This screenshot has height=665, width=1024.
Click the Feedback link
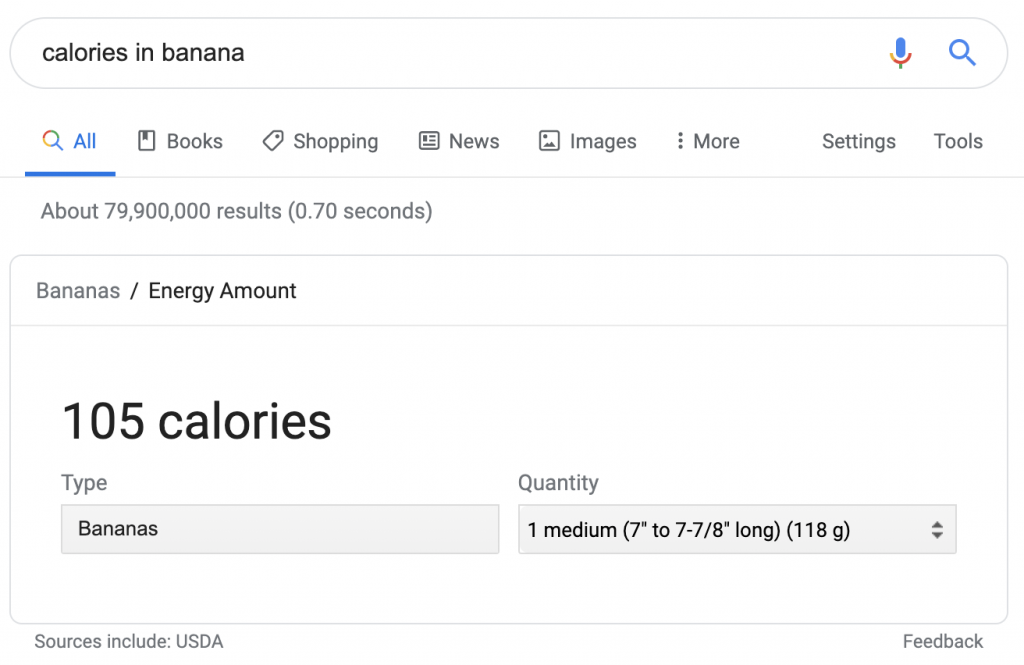tap(942, 641)
